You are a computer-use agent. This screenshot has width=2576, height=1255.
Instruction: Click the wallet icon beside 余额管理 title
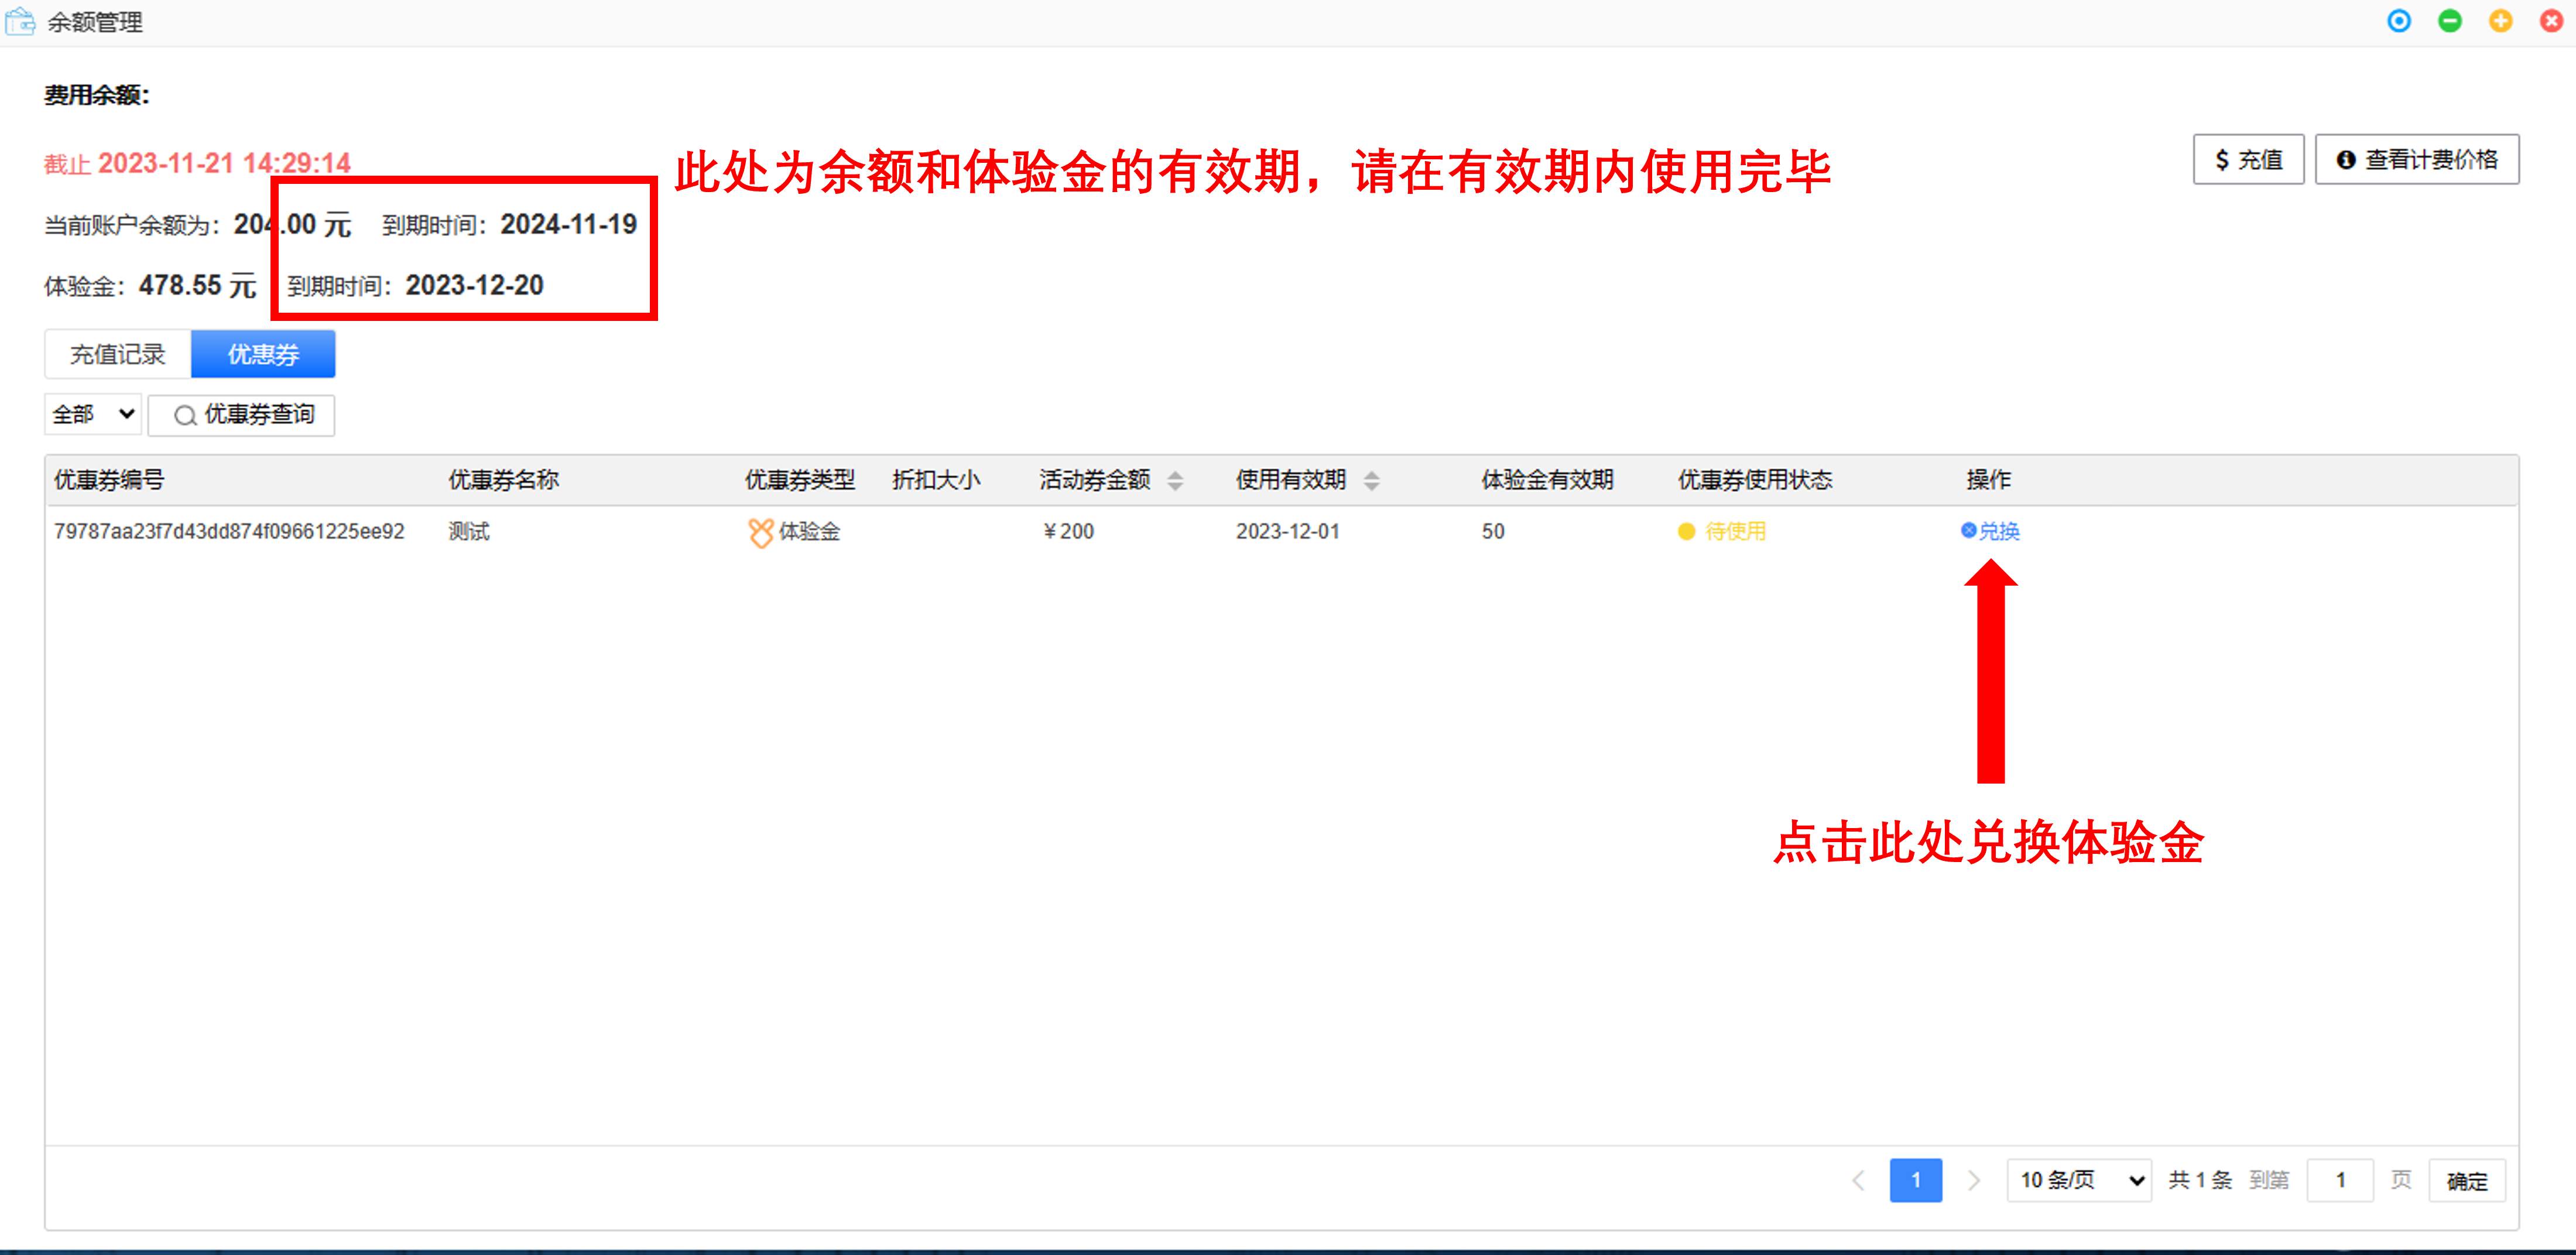20,21
